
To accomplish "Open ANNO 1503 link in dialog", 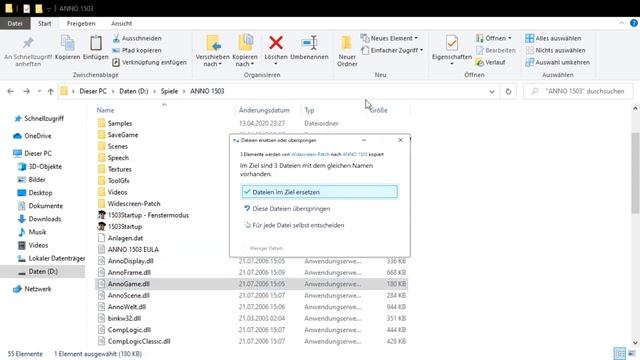I will [x=355, y=155].
